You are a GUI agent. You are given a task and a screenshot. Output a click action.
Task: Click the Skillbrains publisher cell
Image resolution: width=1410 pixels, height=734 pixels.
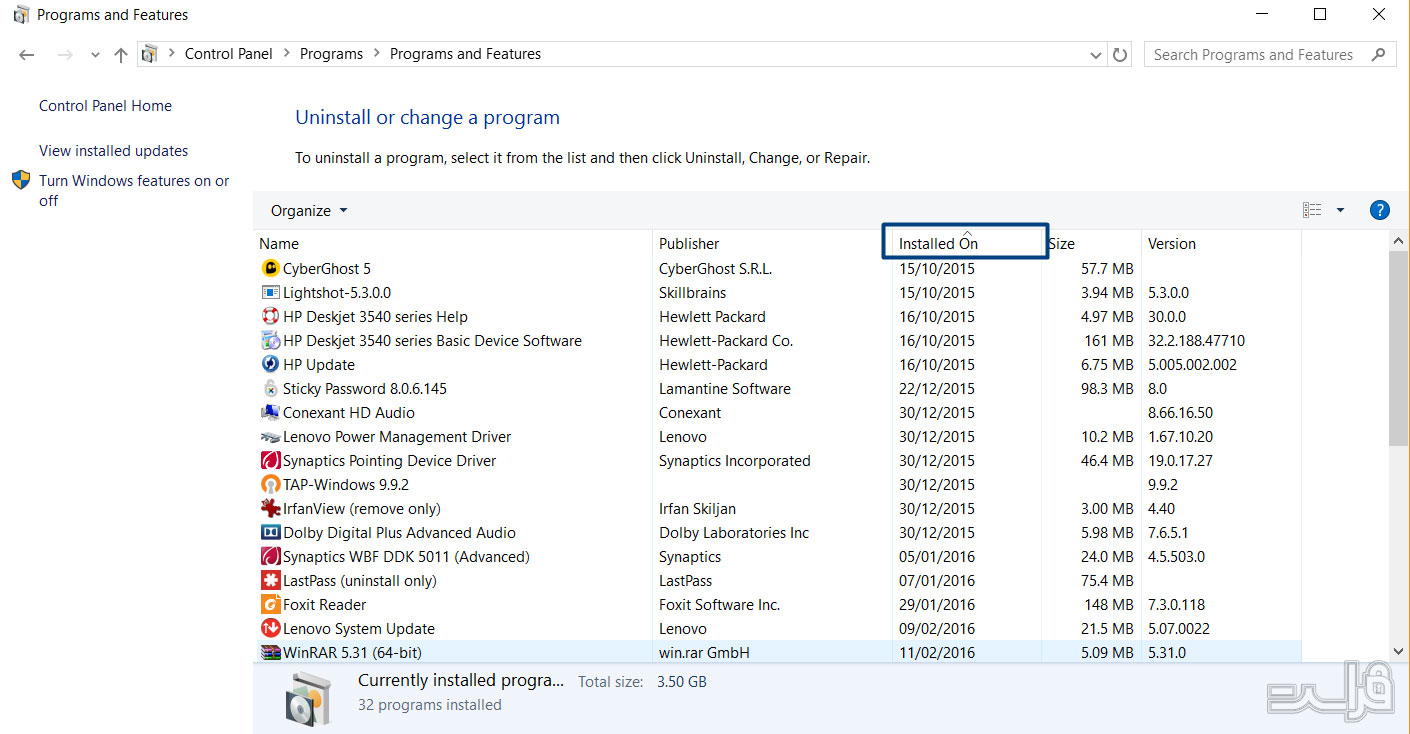click(x=693, y=292)
